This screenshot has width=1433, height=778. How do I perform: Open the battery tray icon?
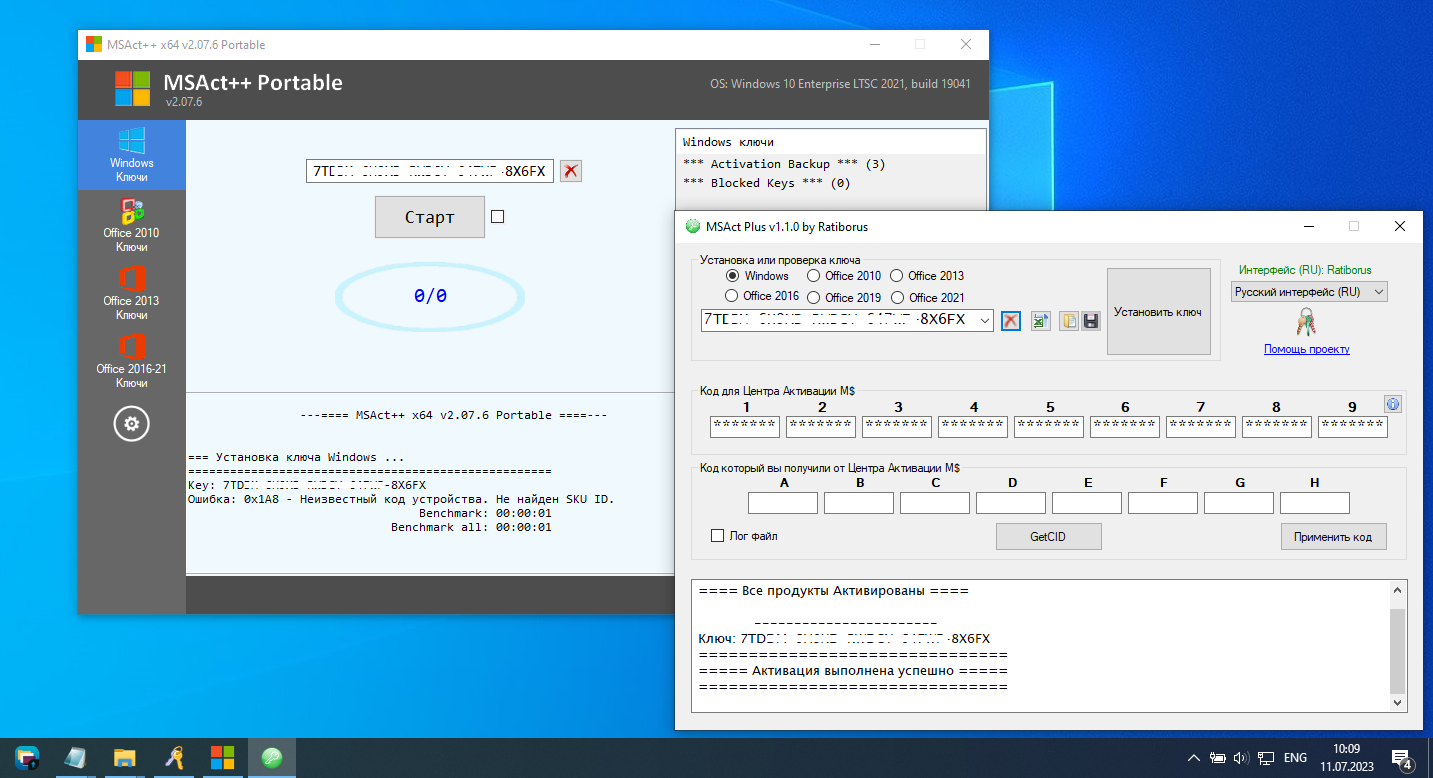[1218, 758]
